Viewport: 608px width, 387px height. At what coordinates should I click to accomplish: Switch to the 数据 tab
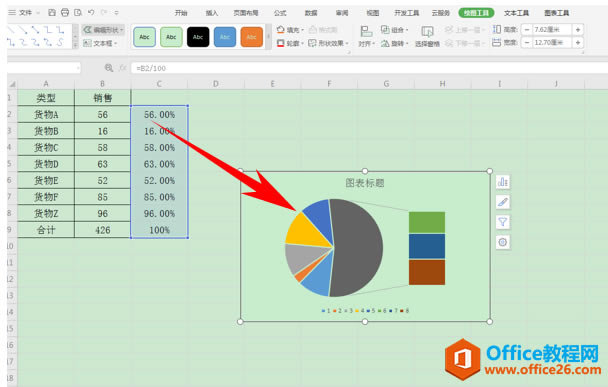coord(311,13)
